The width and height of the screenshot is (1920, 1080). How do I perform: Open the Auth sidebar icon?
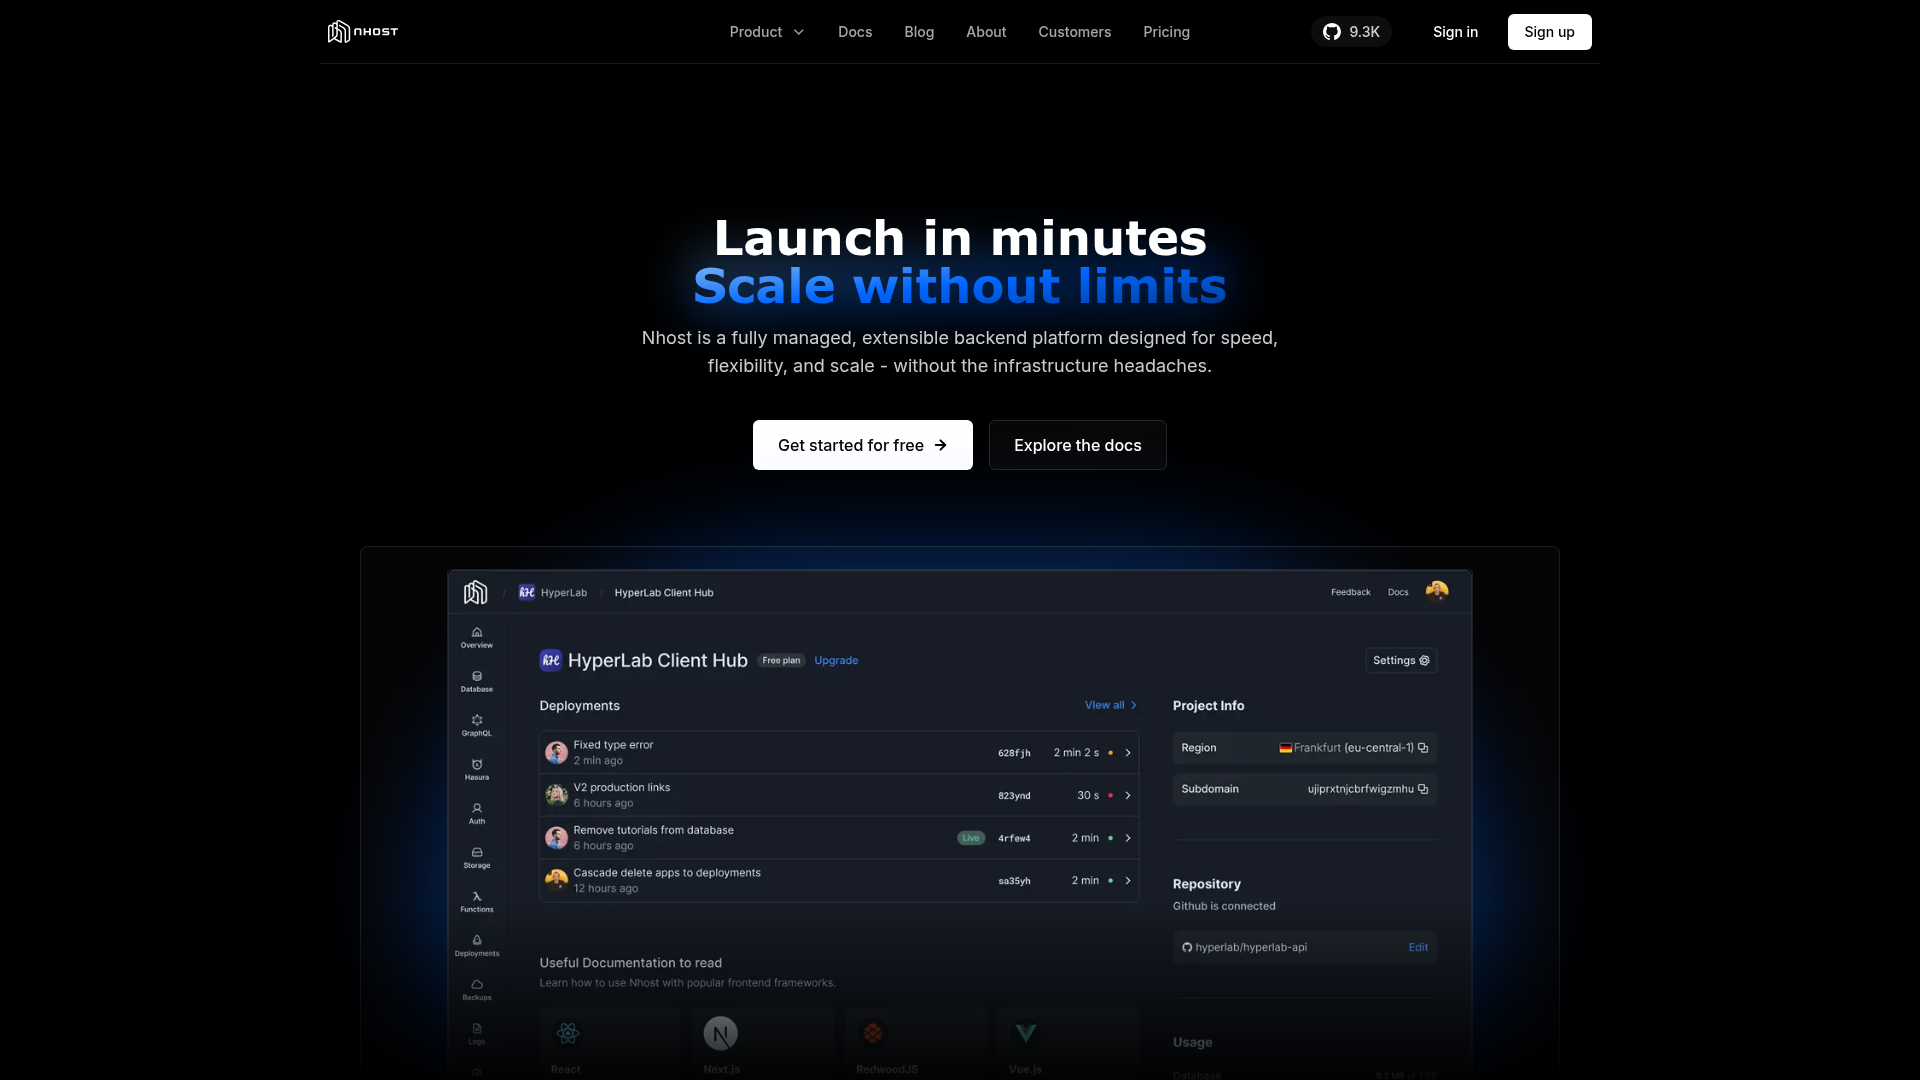click(477, 813)
